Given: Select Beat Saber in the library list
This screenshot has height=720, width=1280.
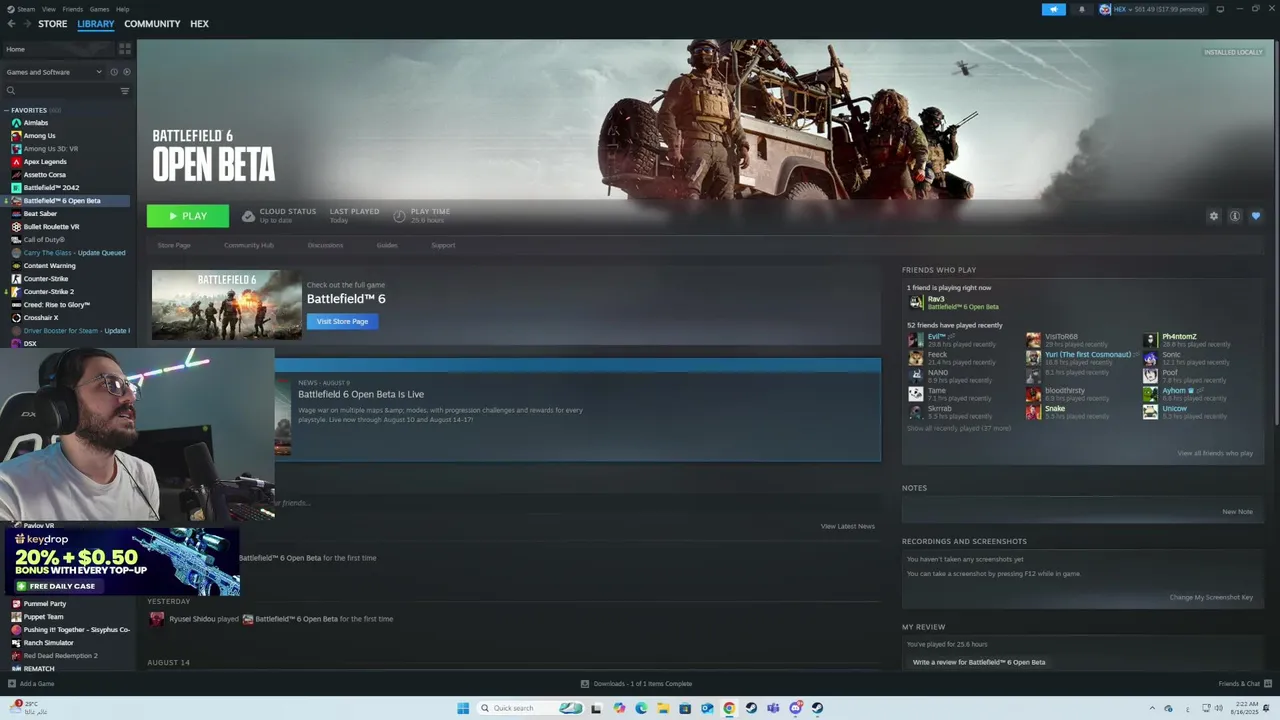Looking at the screenshot, I should [40, 214].
